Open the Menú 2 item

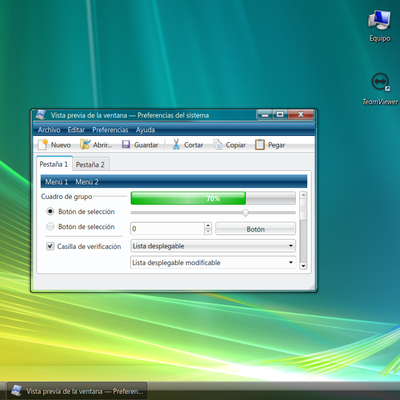87,182
